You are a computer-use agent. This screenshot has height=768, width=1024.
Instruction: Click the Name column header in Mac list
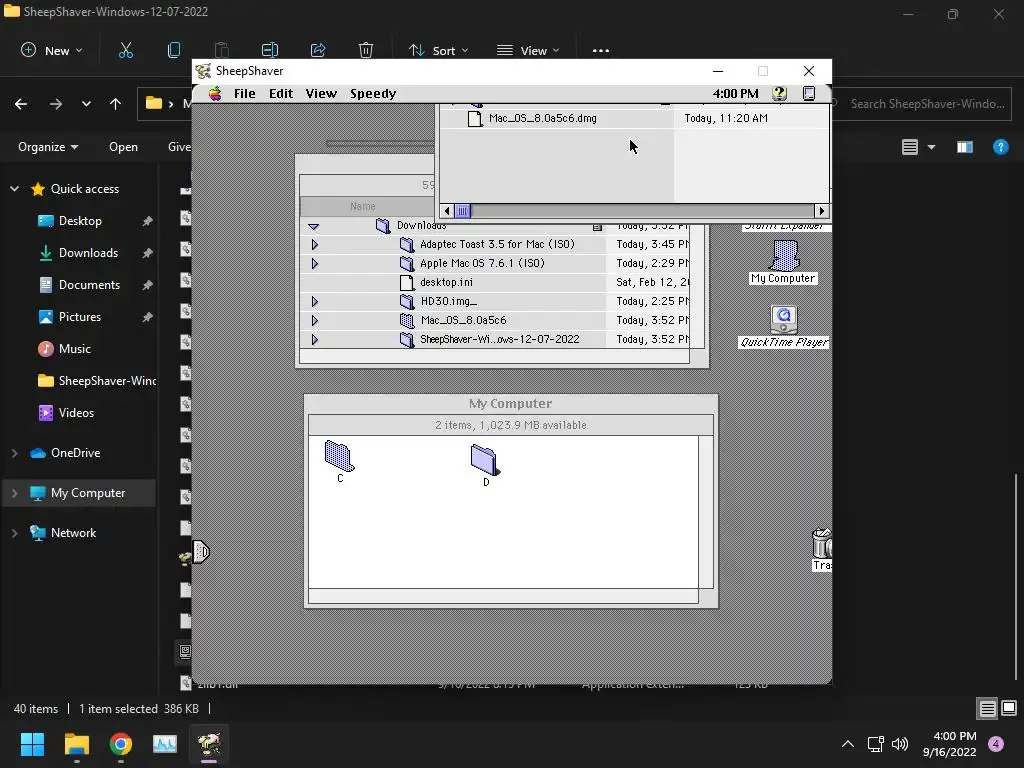click(x=362, y=206)
